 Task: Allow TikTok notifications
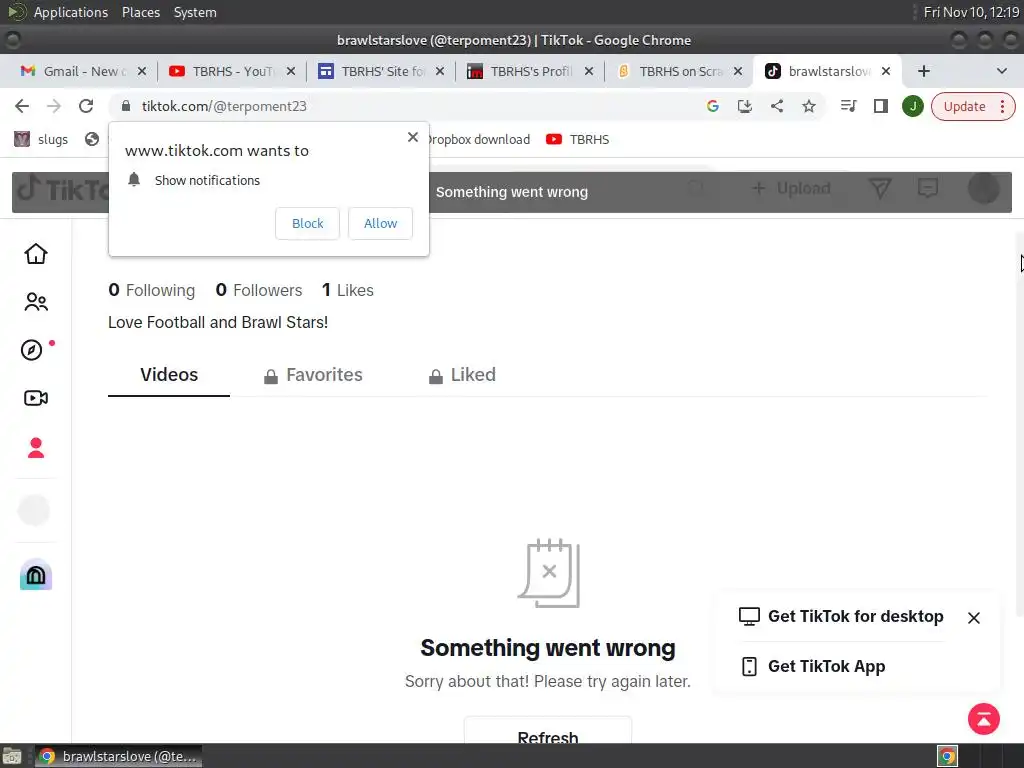pyautogui.click(x=380, y=223)
